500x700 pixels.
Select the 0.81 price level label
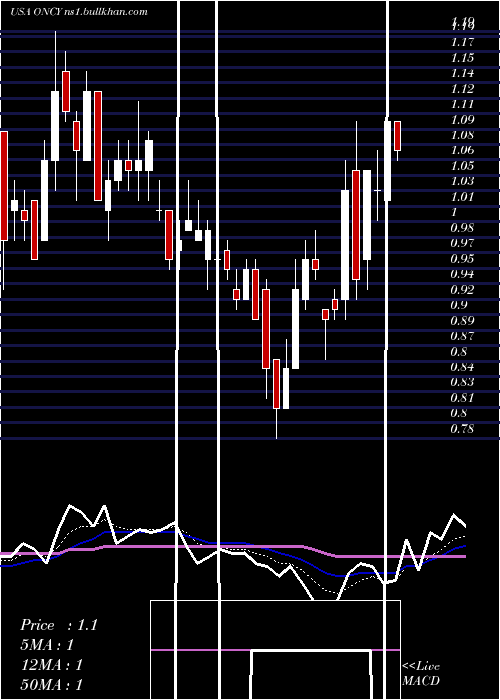tap(462, 397)
